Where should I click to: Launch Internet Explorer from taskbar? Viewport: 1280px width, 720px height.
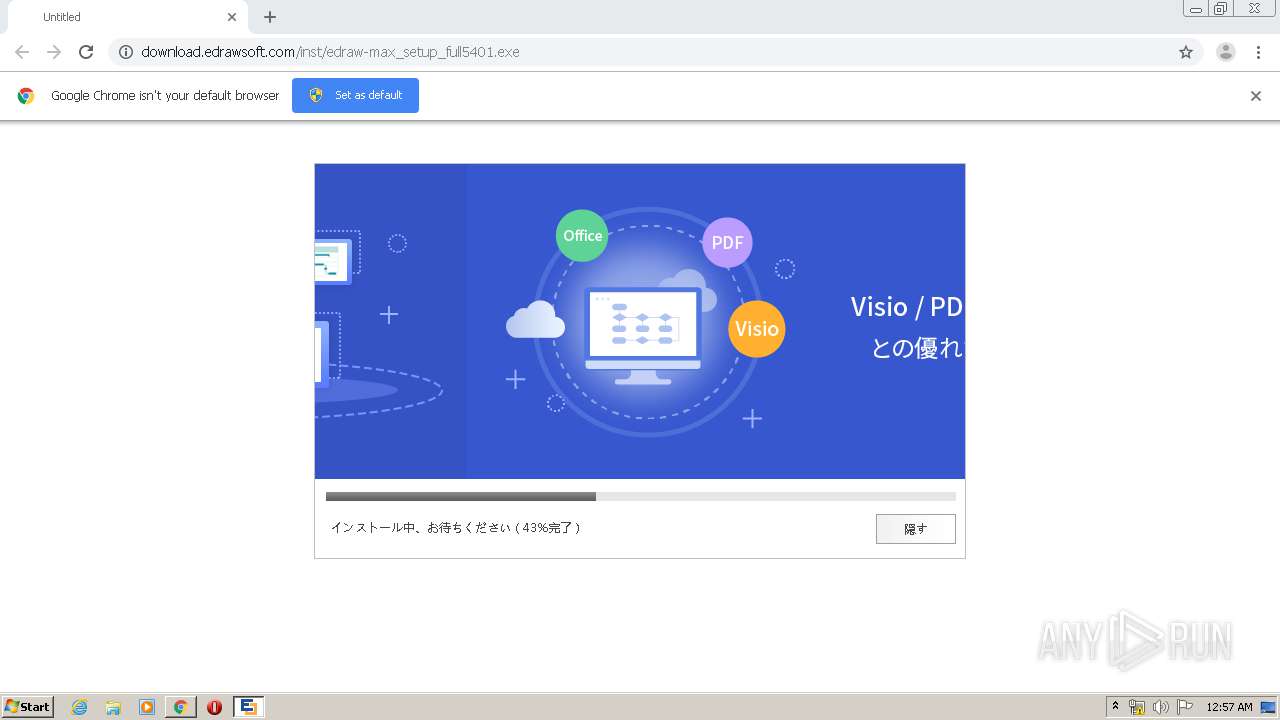tap(80, 707)
